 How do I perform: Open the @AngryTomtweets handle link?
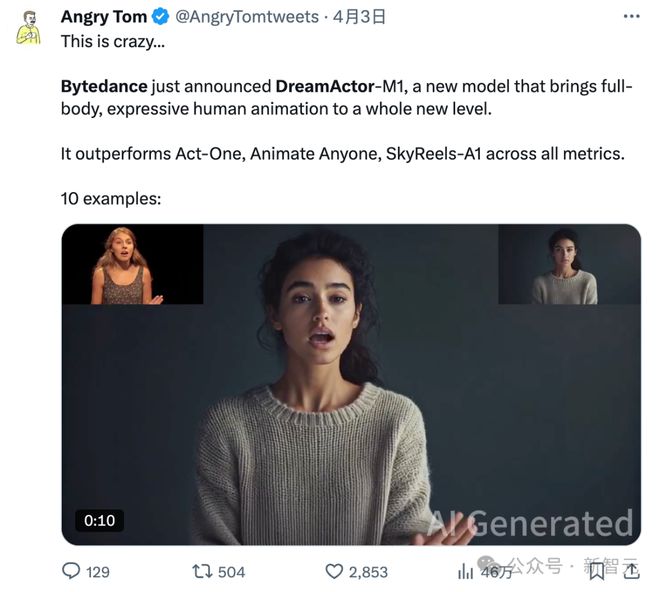coord(247,17)
